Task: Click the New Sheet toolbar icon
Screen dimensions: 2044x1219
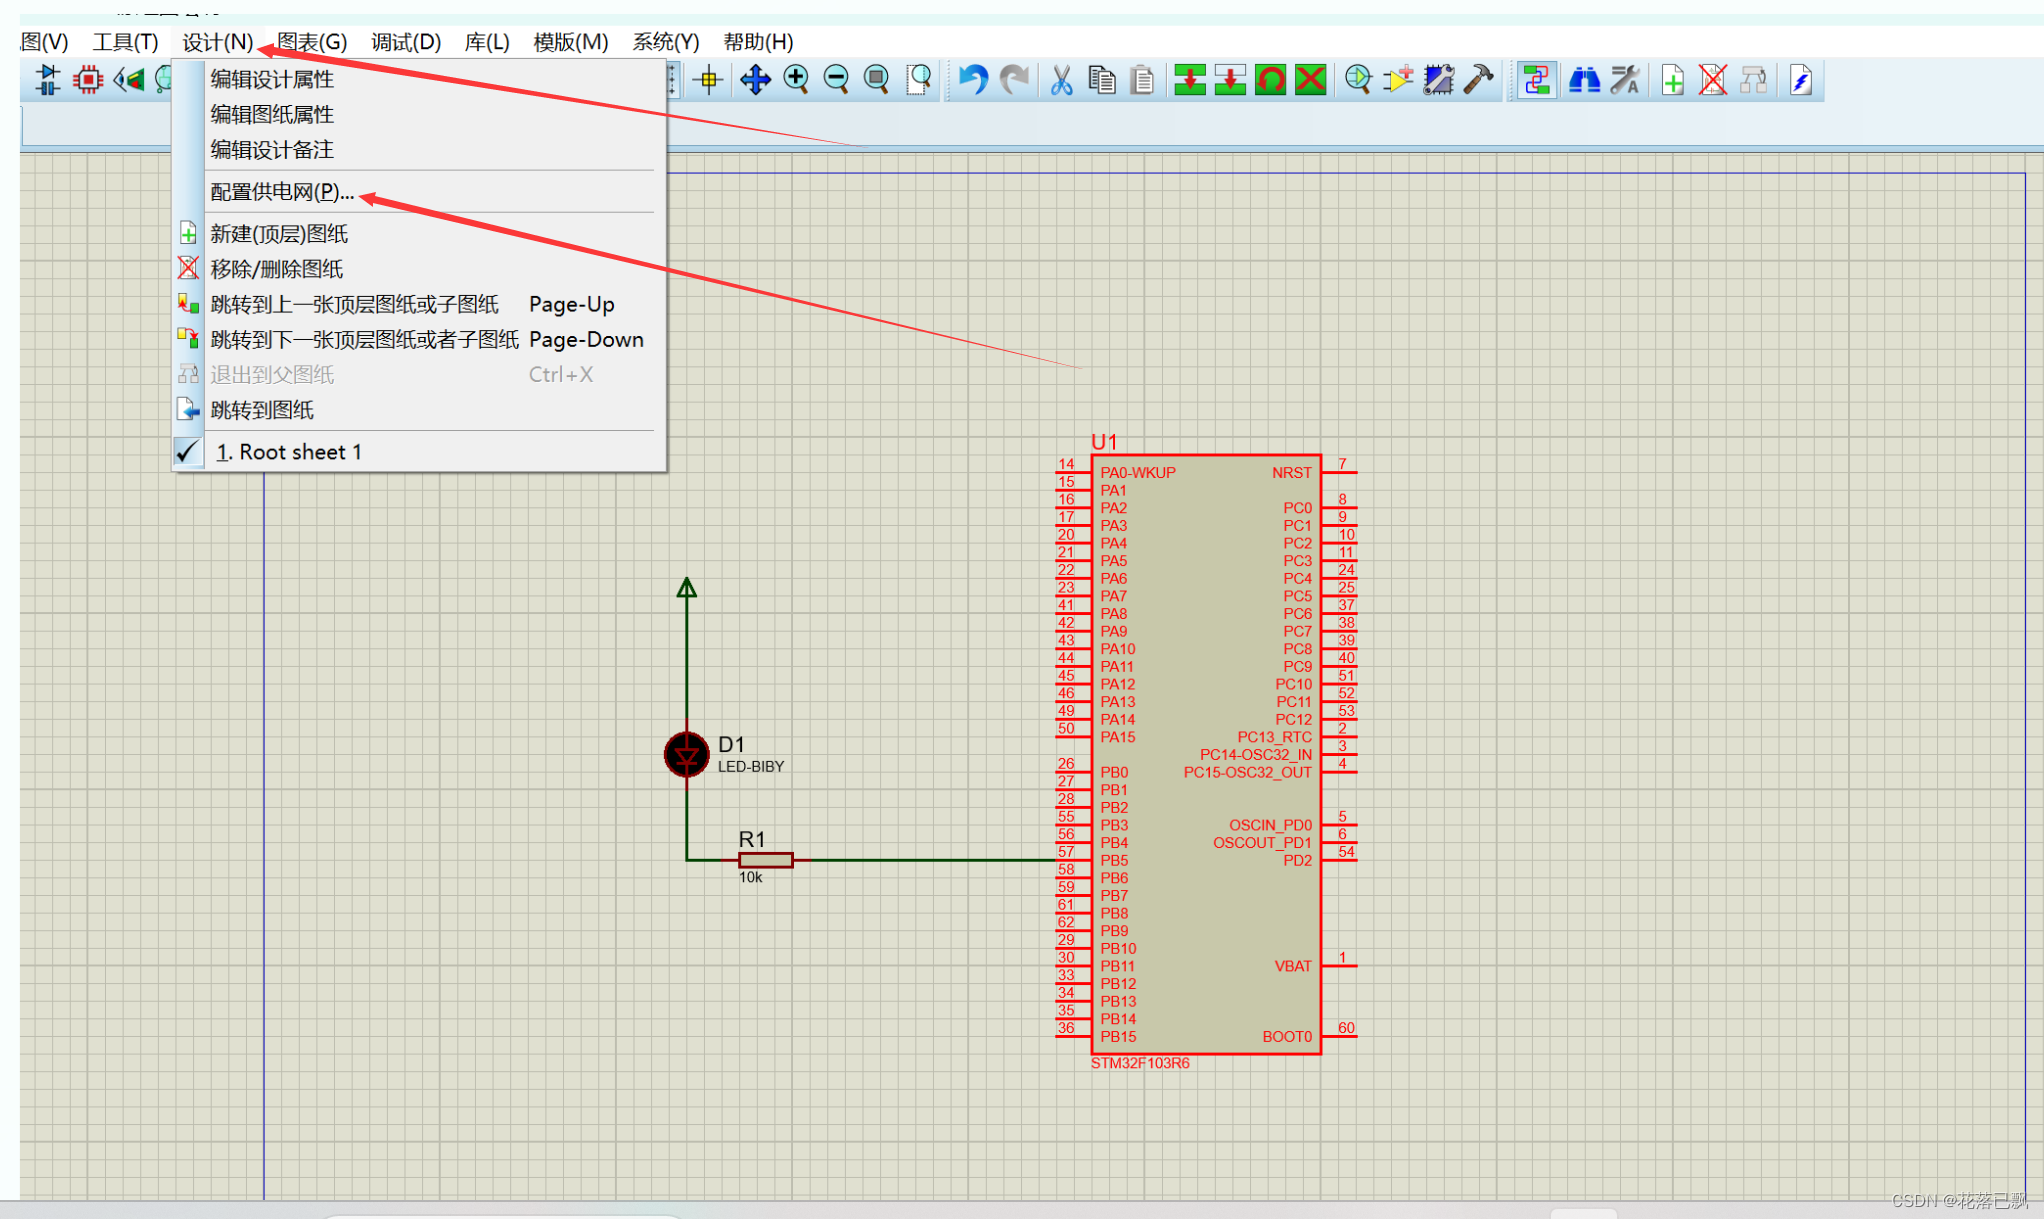Action: [1672, 80]
